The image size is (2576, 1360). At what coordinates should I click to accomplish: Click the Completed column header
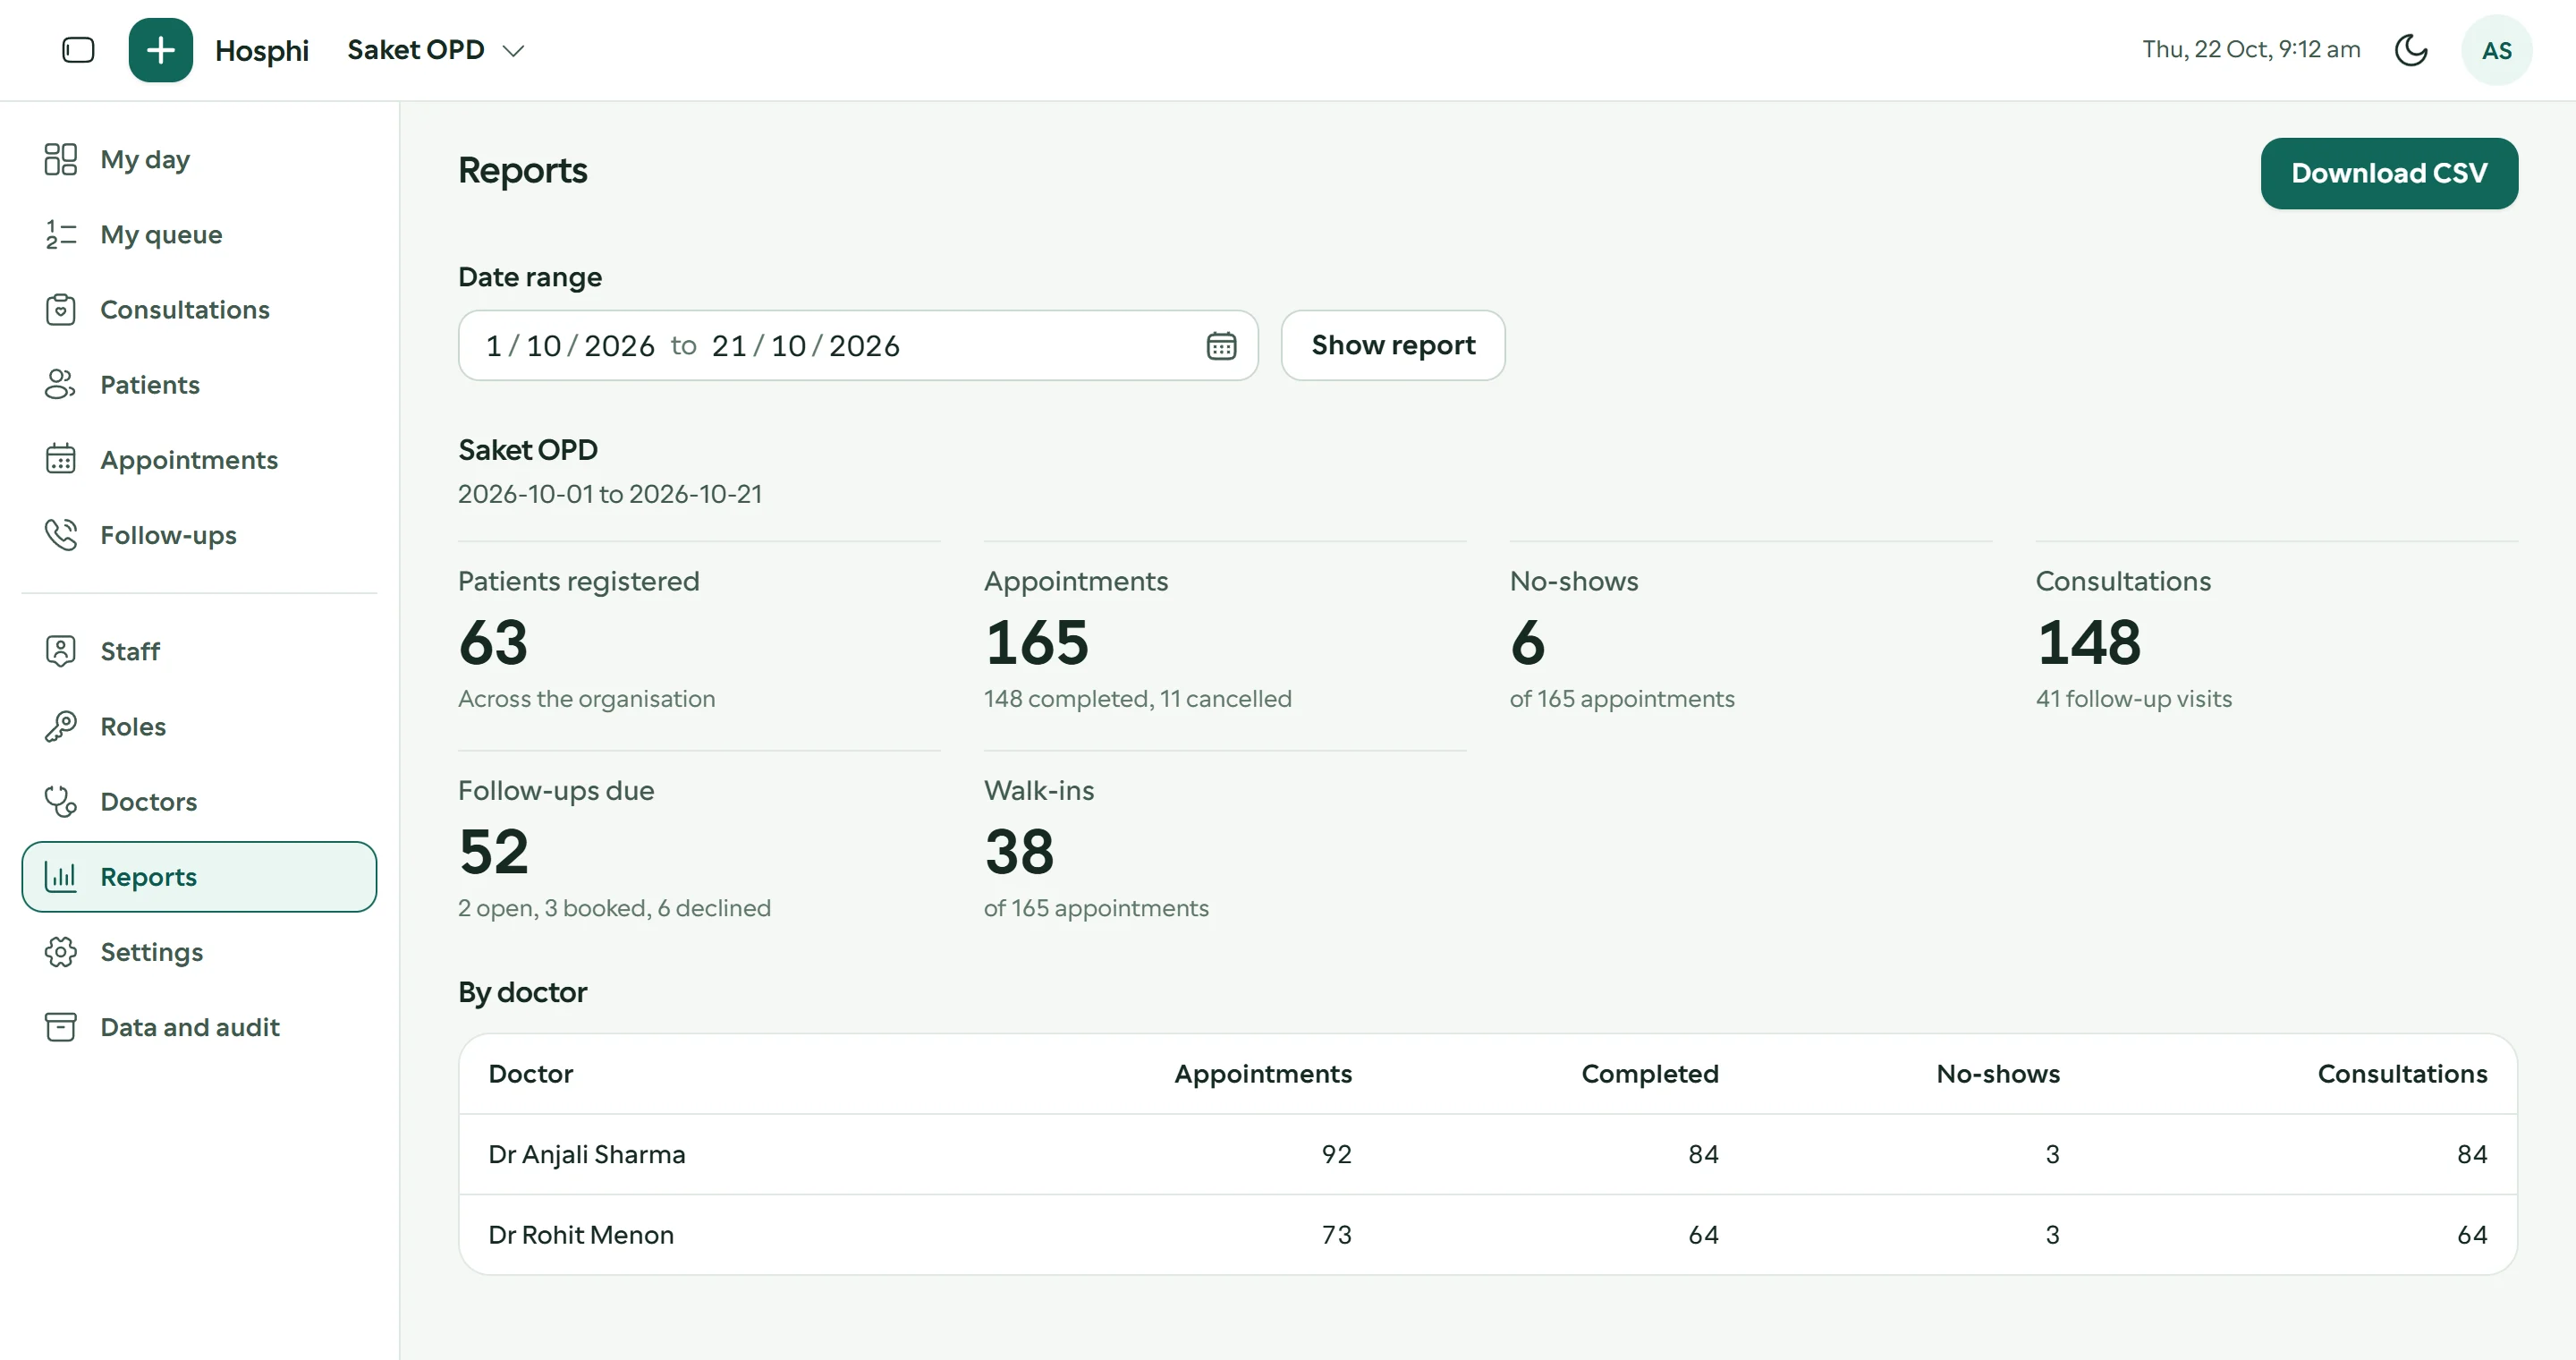[x=1650, y=1074]
